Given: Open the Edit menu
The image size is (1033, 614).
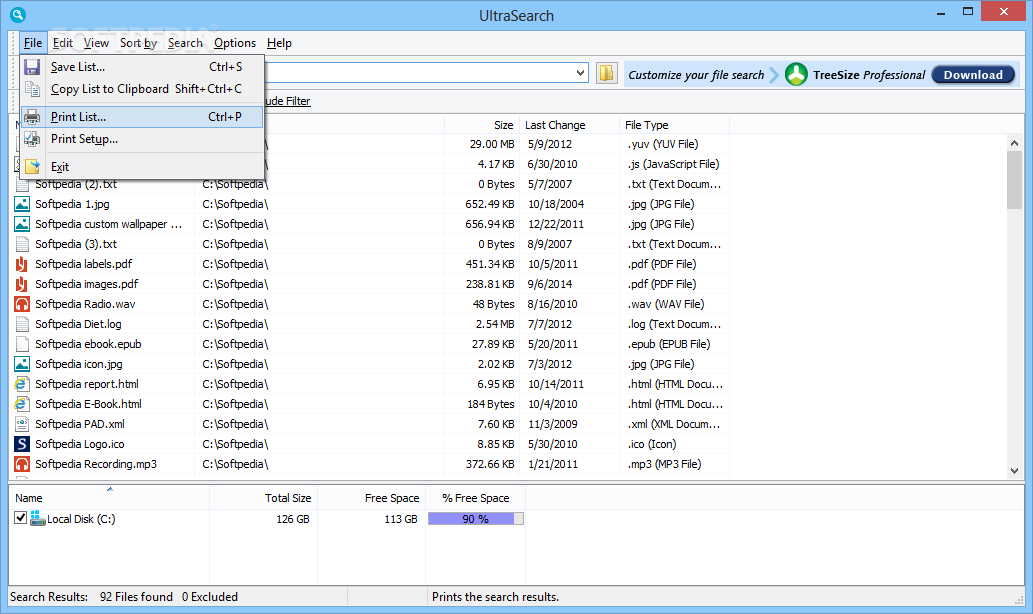Looking at the screenshot, I should (x=63, y=43).
